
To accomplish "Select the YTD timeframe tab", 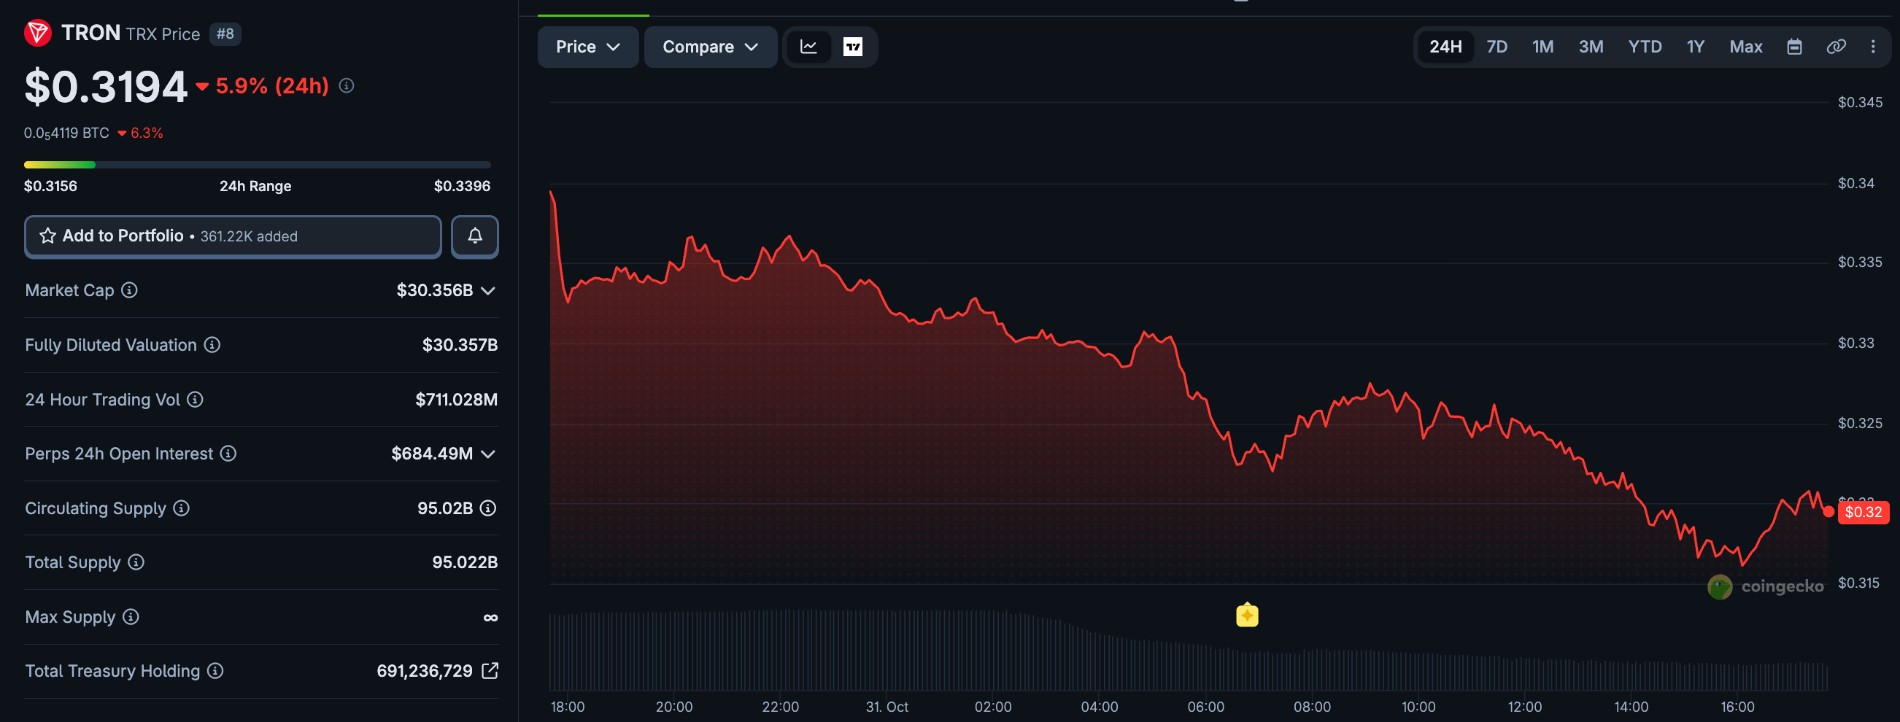I will pos(1645,47).
